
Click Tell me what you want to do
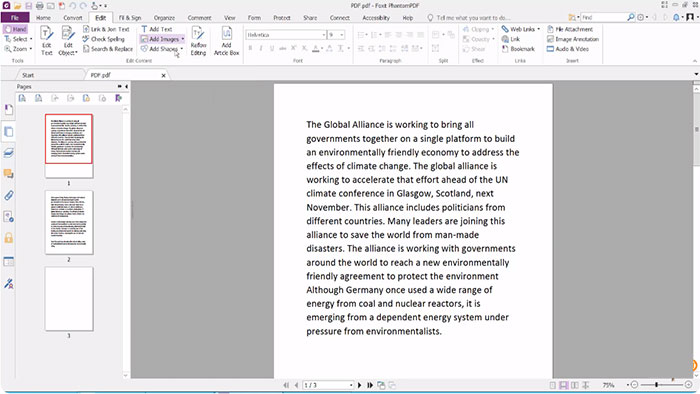tap(473, 18)
